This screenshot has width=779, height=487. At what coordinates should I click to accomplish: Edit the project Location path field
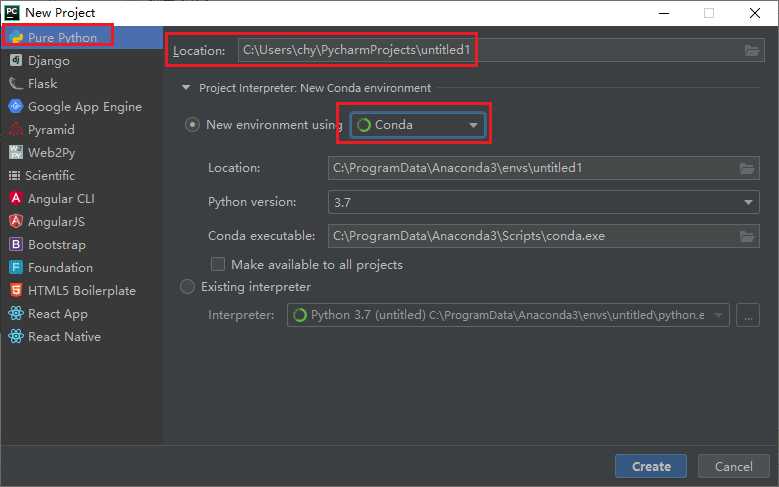coord(501,50)
